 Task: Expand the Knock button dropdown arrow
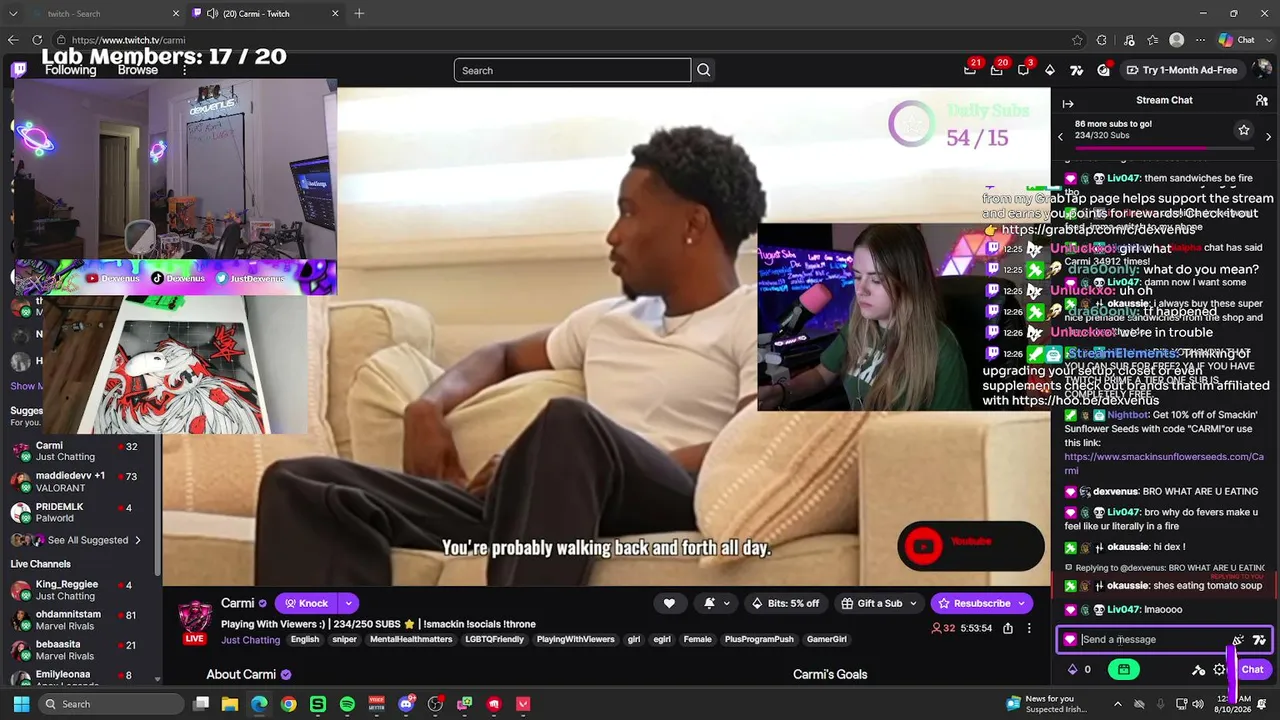[x=348, y=603]
